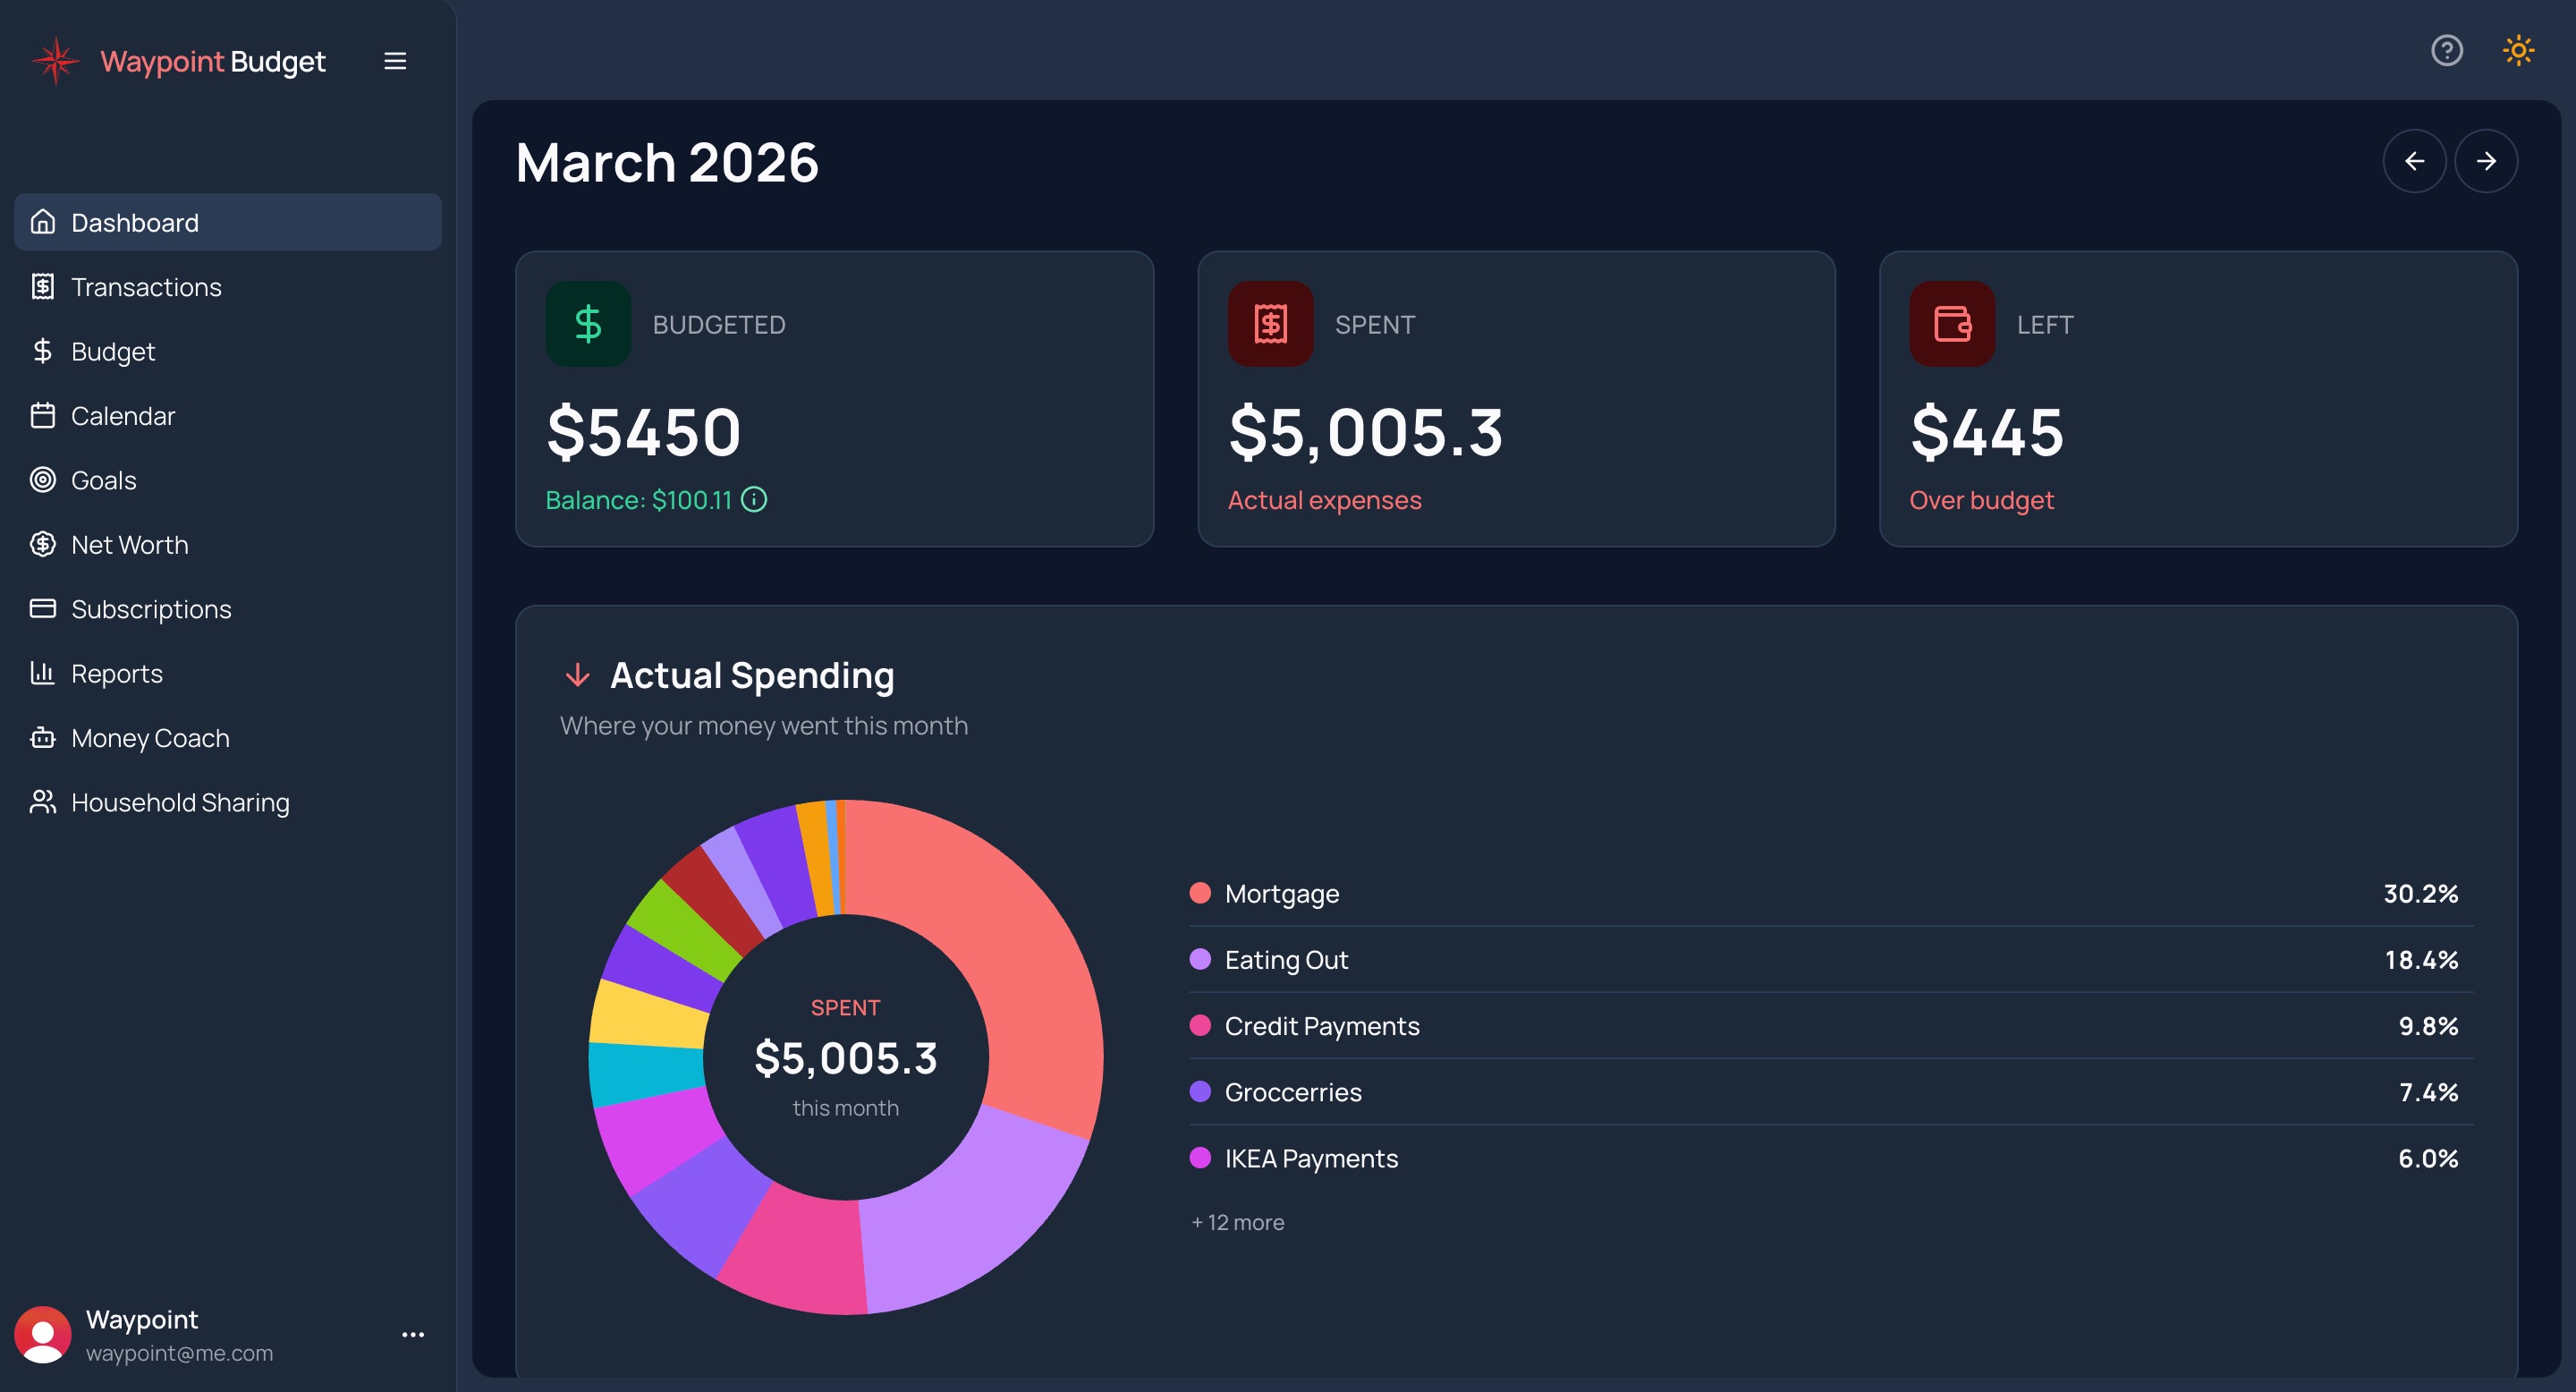Select the Eating Out legend row
This screenshot has height=1392, width=2576.
point(1830,959)
